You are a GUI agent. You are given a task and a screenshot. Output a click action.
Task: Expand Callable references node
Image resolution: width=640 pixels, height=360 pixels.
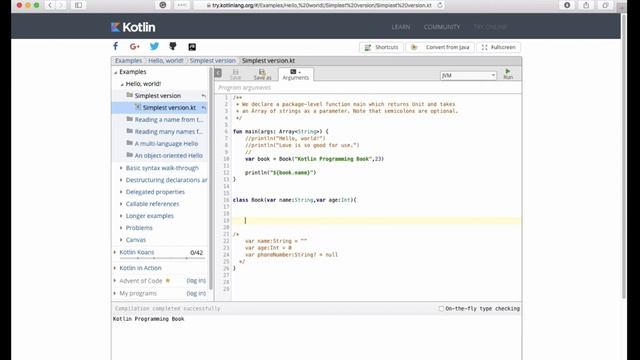coord(121,203)
